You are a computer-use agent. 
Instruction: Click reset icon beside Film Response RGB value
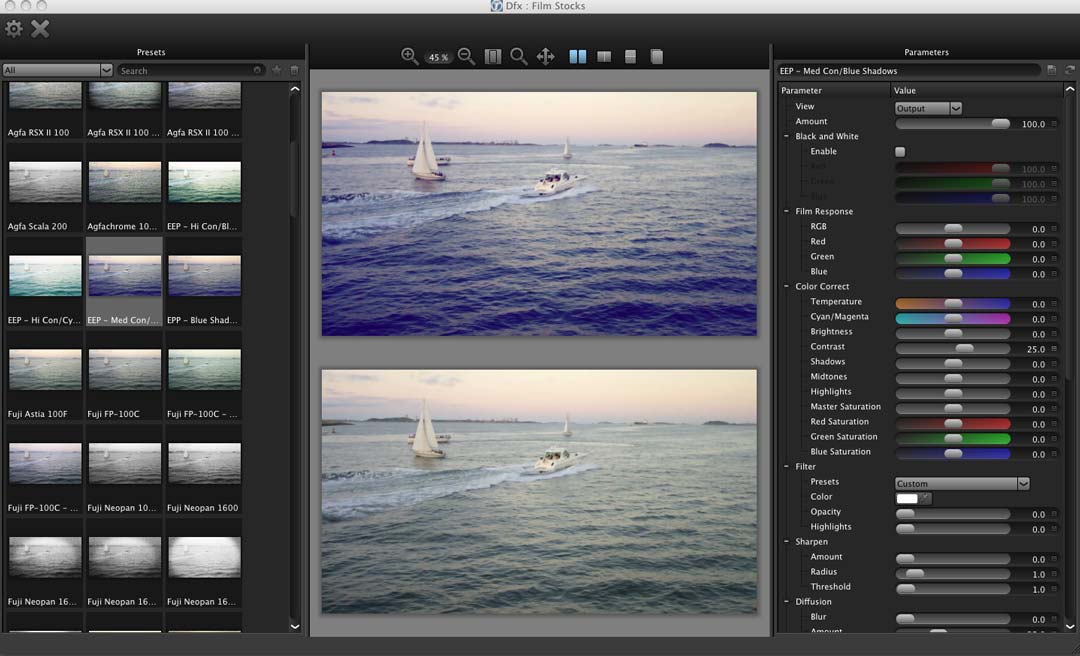(x=1054, y=229)
